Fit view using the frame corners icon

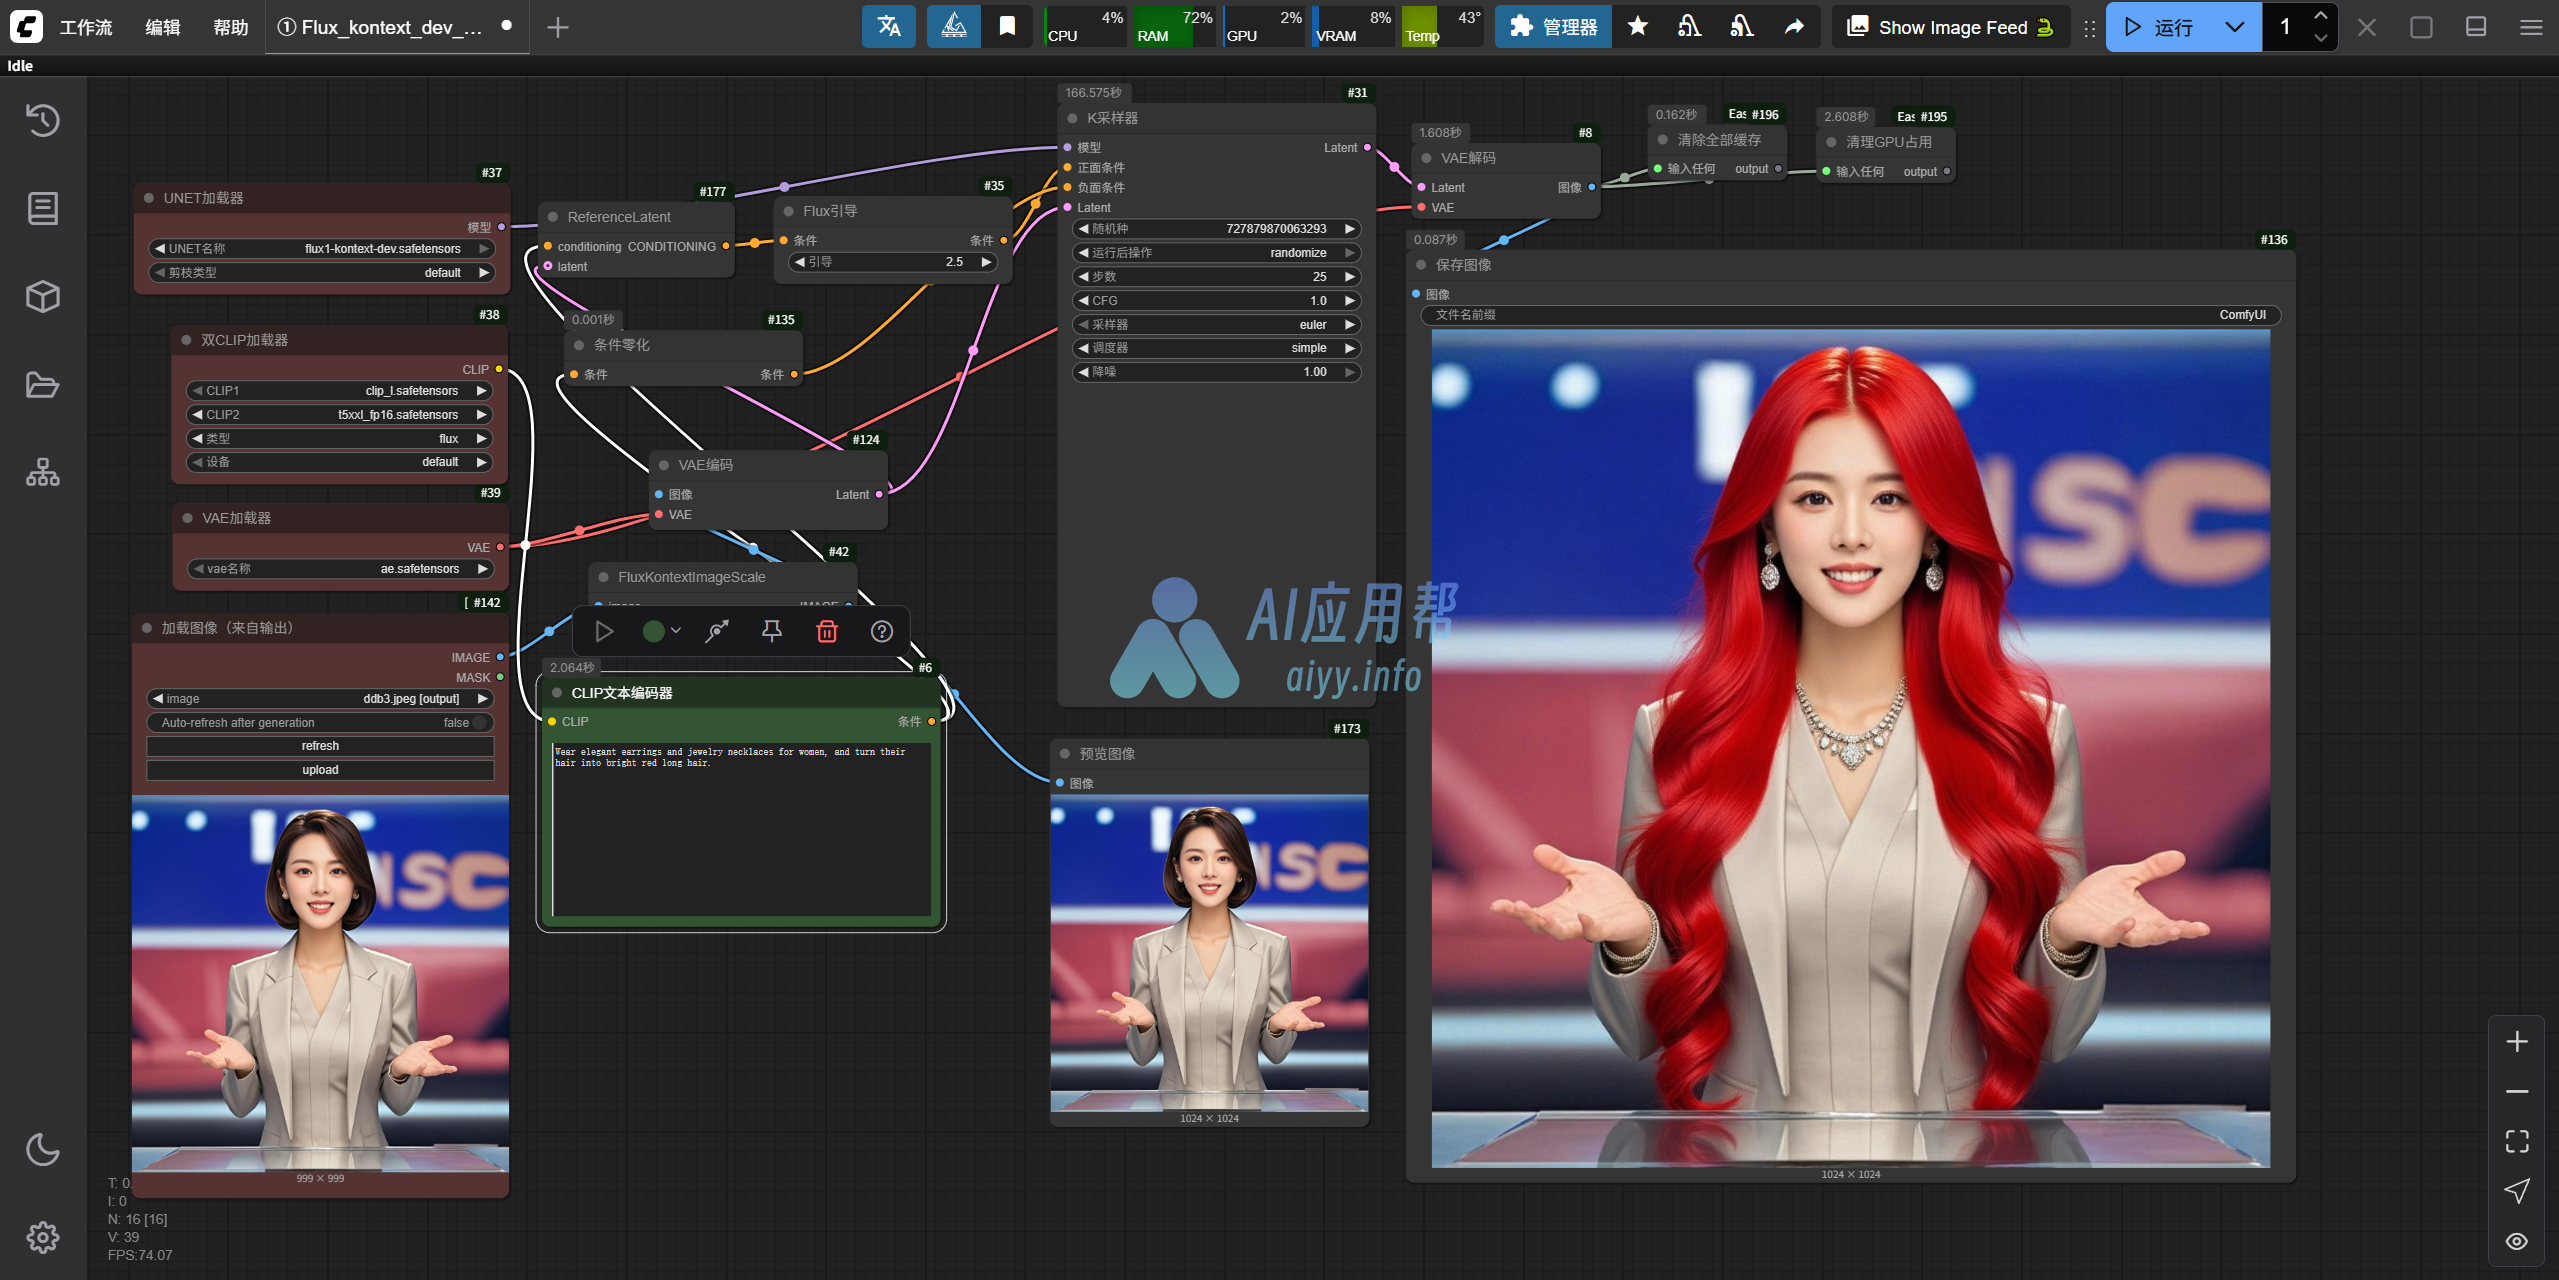click(x=2517, y=1141)
